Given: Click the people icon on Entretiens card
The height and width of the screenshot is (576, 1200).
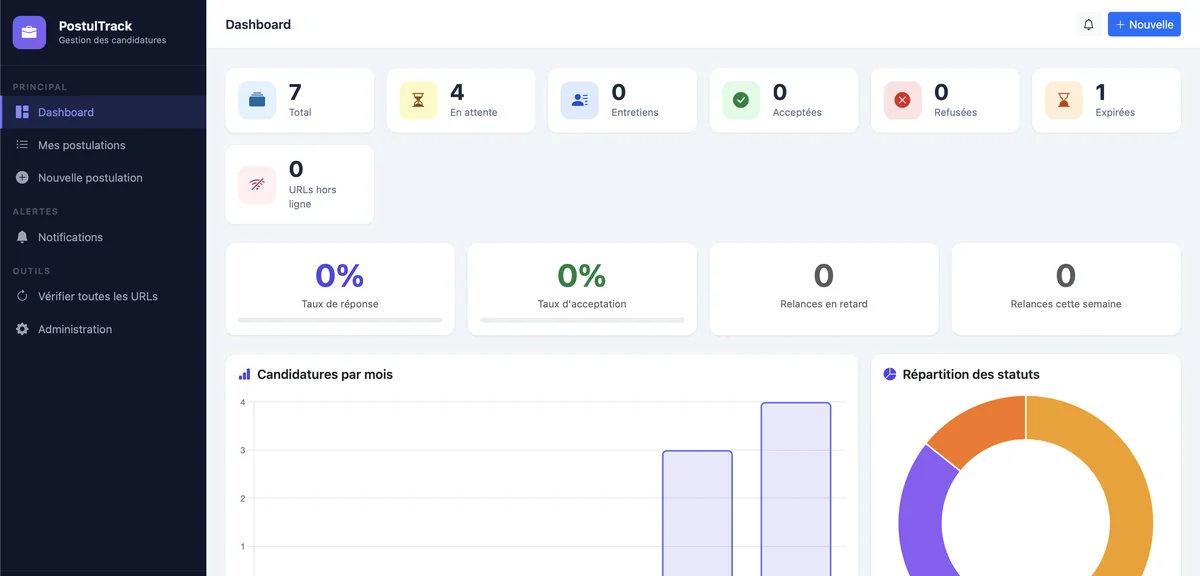Looking at the screenshot, I should coord(580,100).
